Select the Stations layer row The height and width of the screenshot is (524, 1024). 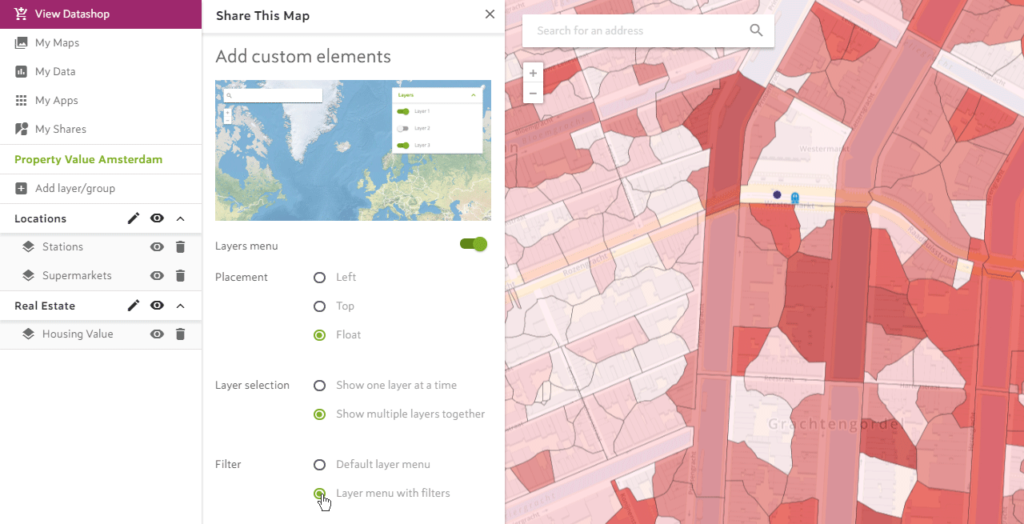(x=101, y=247)
